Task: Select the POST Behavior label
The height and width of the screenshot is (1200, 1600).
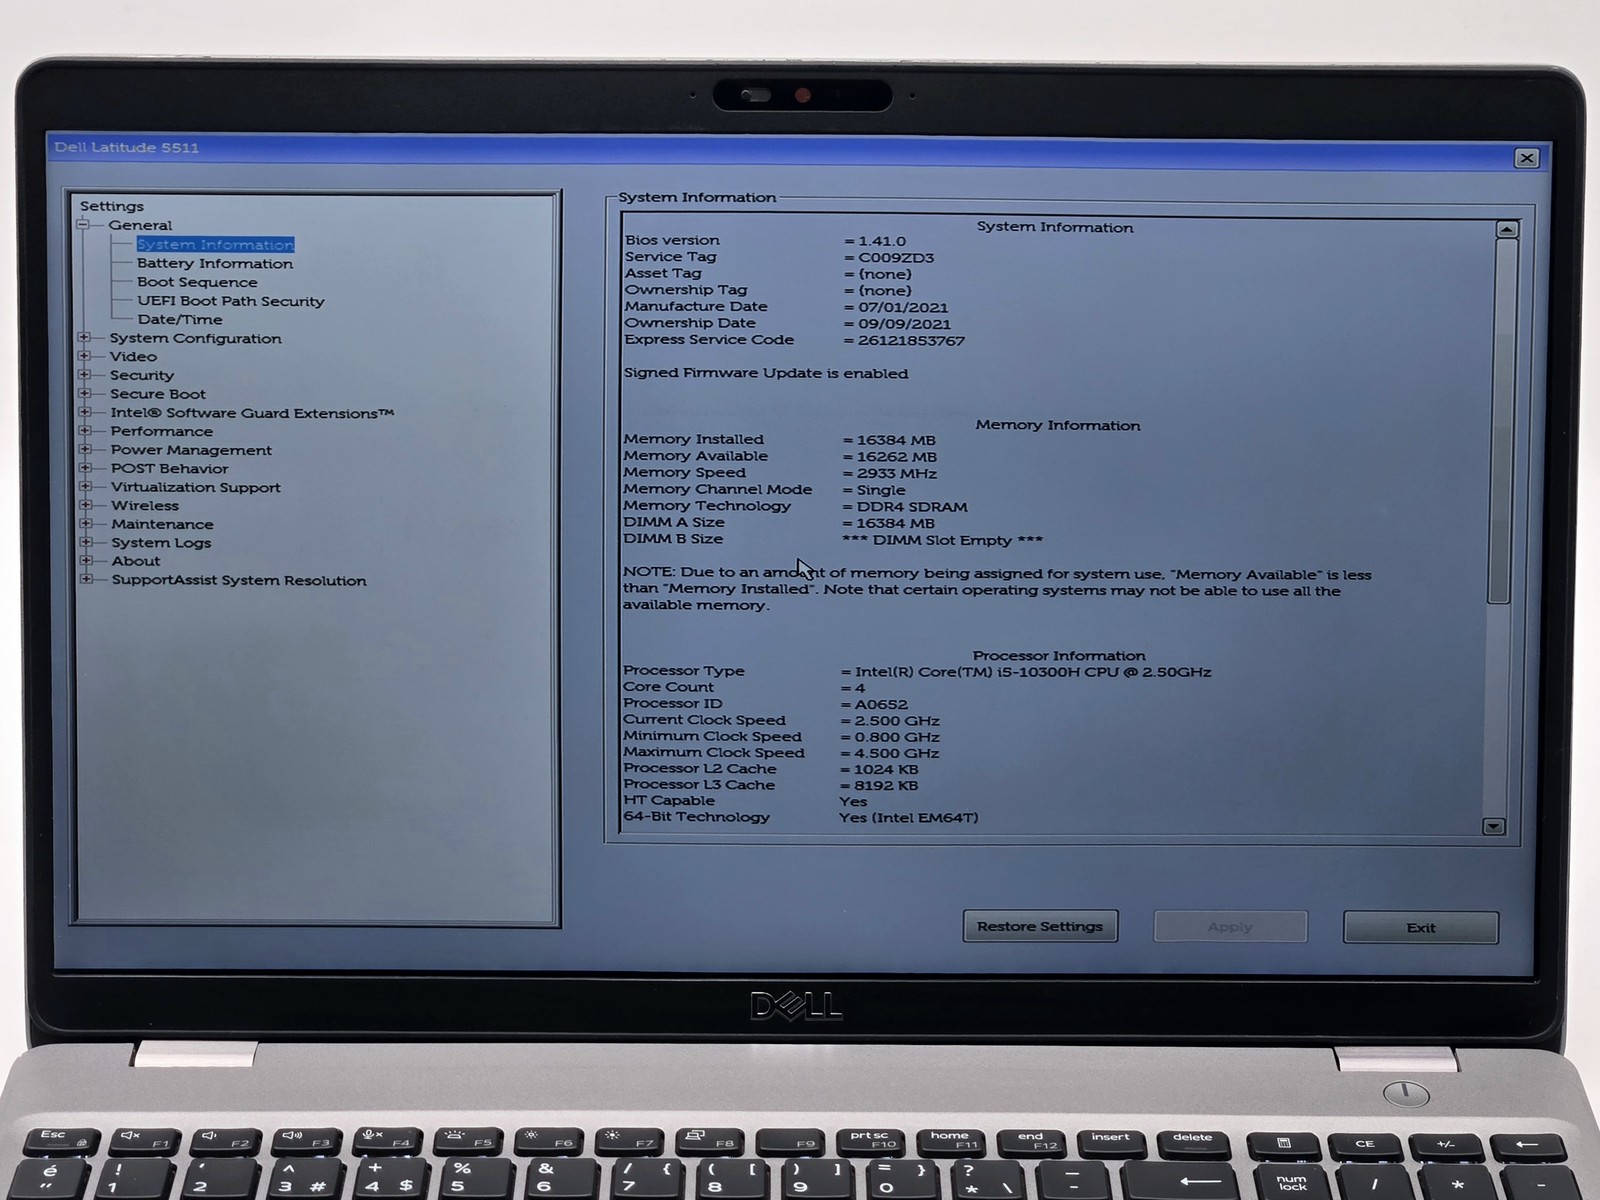Action: click(x=169, y=469)
